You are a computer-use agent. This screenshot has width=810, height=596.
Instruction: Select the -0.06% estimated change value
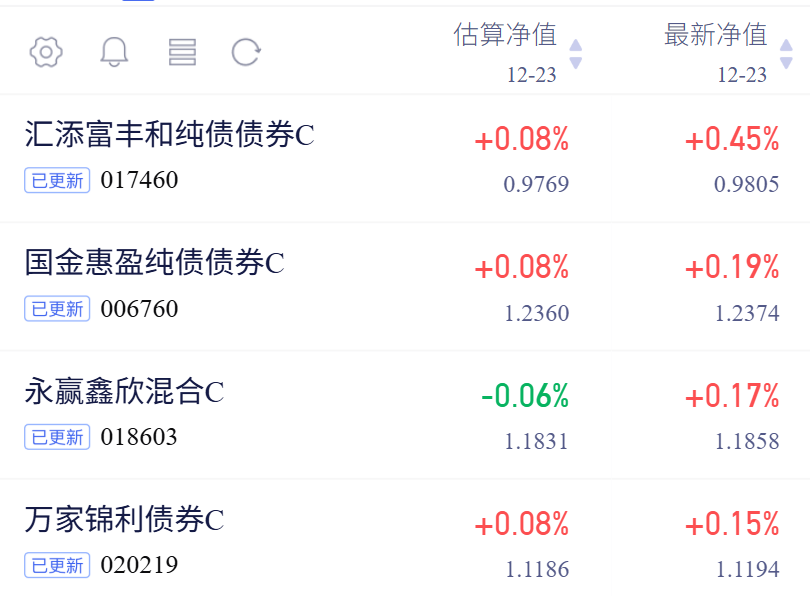point(525,396)
